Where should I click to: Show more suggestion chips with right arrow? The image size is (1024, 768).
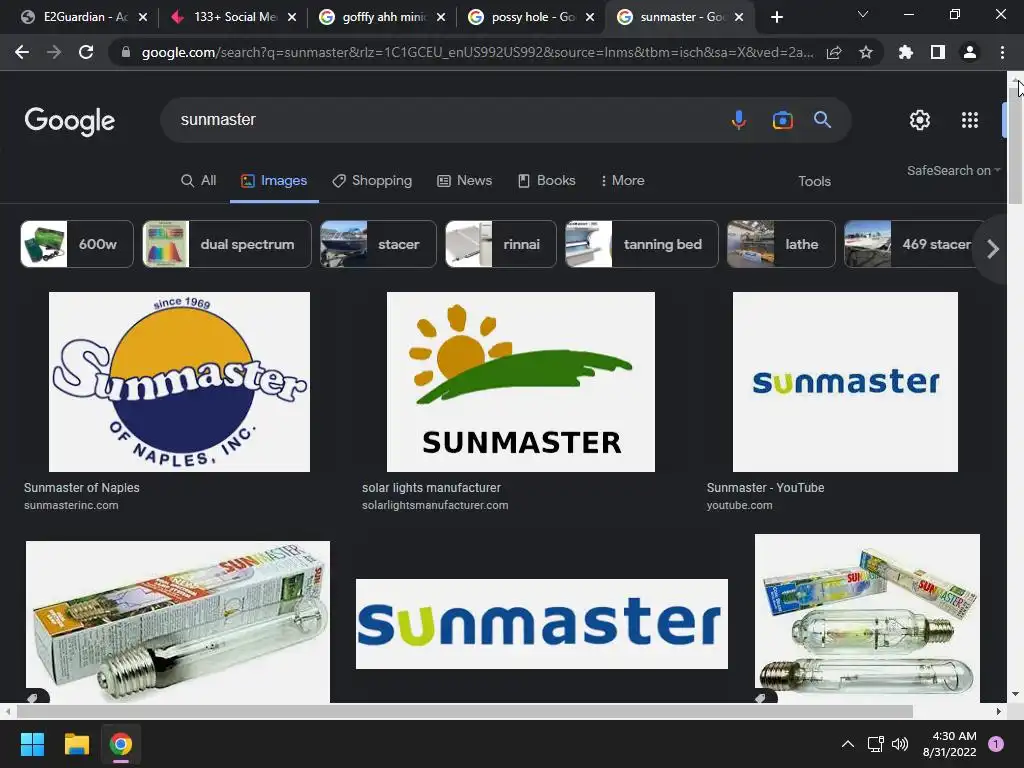pos(993,248)
